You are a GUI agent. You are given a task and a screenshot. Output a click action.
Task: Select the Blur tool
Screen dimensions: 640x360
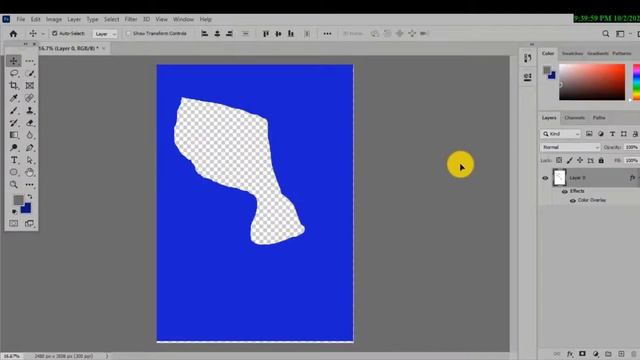pos(29,135)
